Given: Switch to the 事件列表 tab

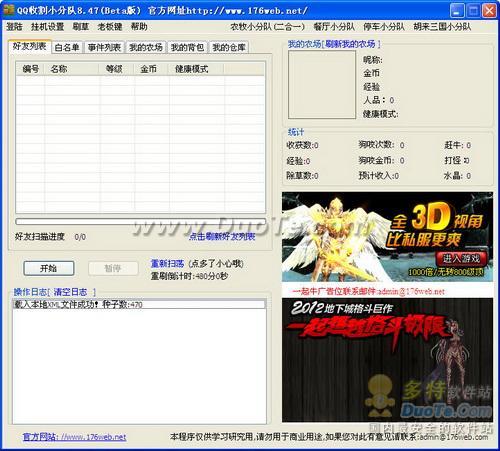Looking at the screenshot, I should pyautogui.click(x=104, y=48).
